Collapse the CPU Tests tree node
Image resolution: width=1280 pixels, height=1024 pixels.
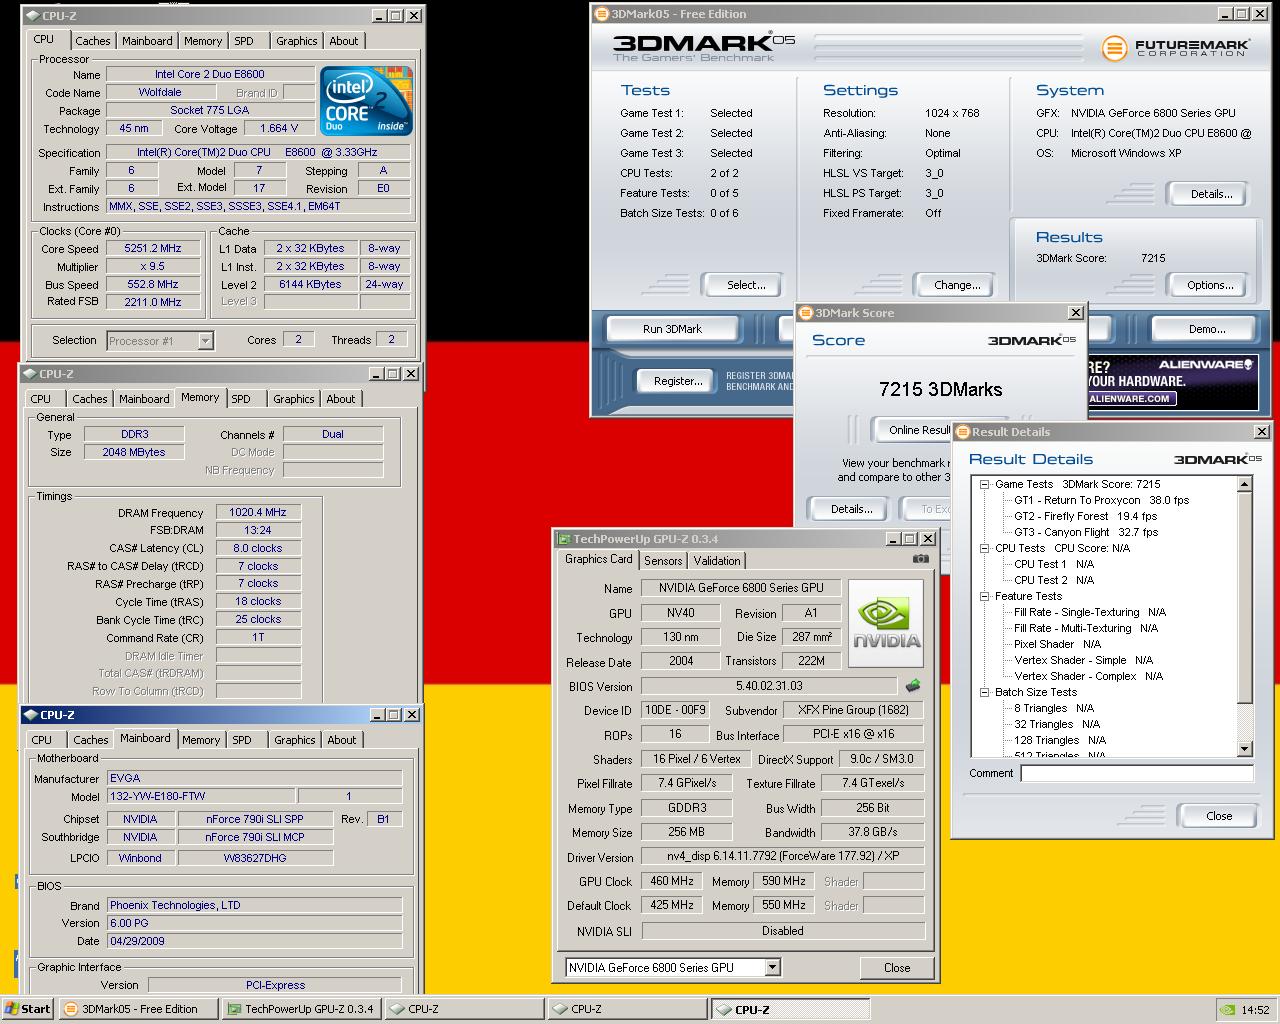tap(985, 548)
